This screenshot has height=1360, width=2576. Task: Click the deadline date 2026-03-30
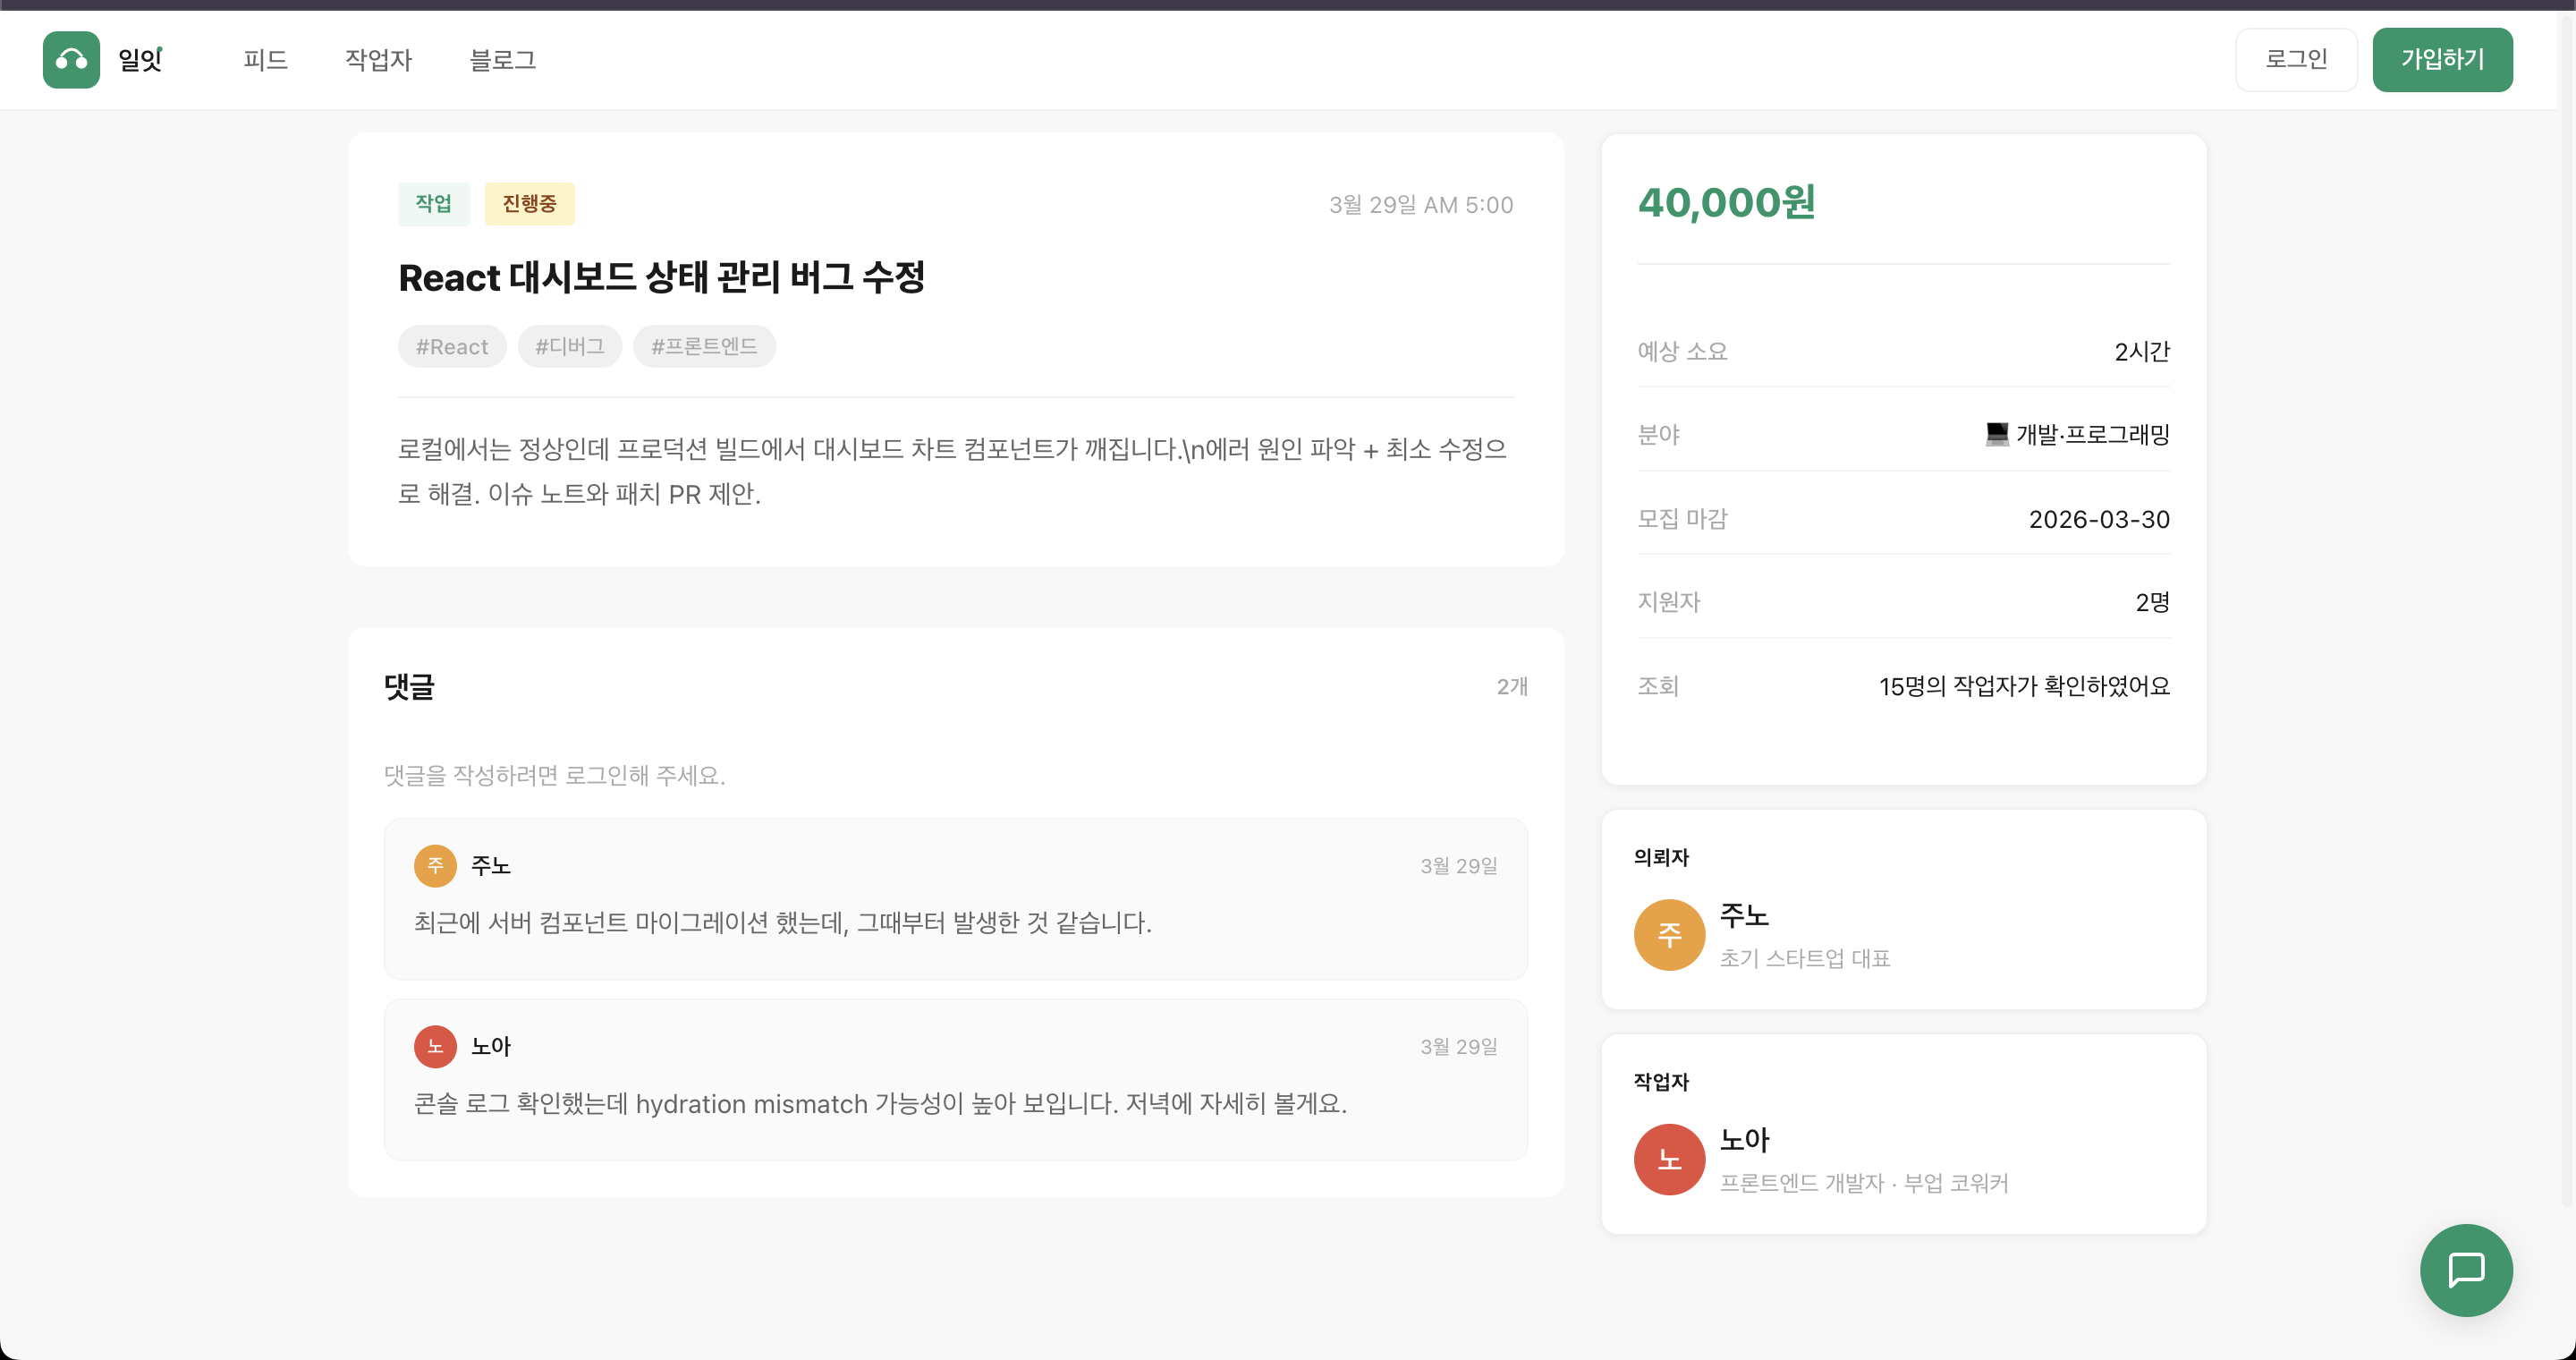tap(2099, 519)
